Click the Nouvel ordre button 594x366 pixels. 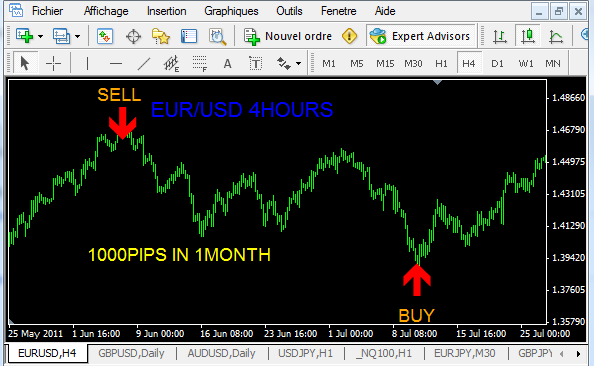click(x=289, y=36)
